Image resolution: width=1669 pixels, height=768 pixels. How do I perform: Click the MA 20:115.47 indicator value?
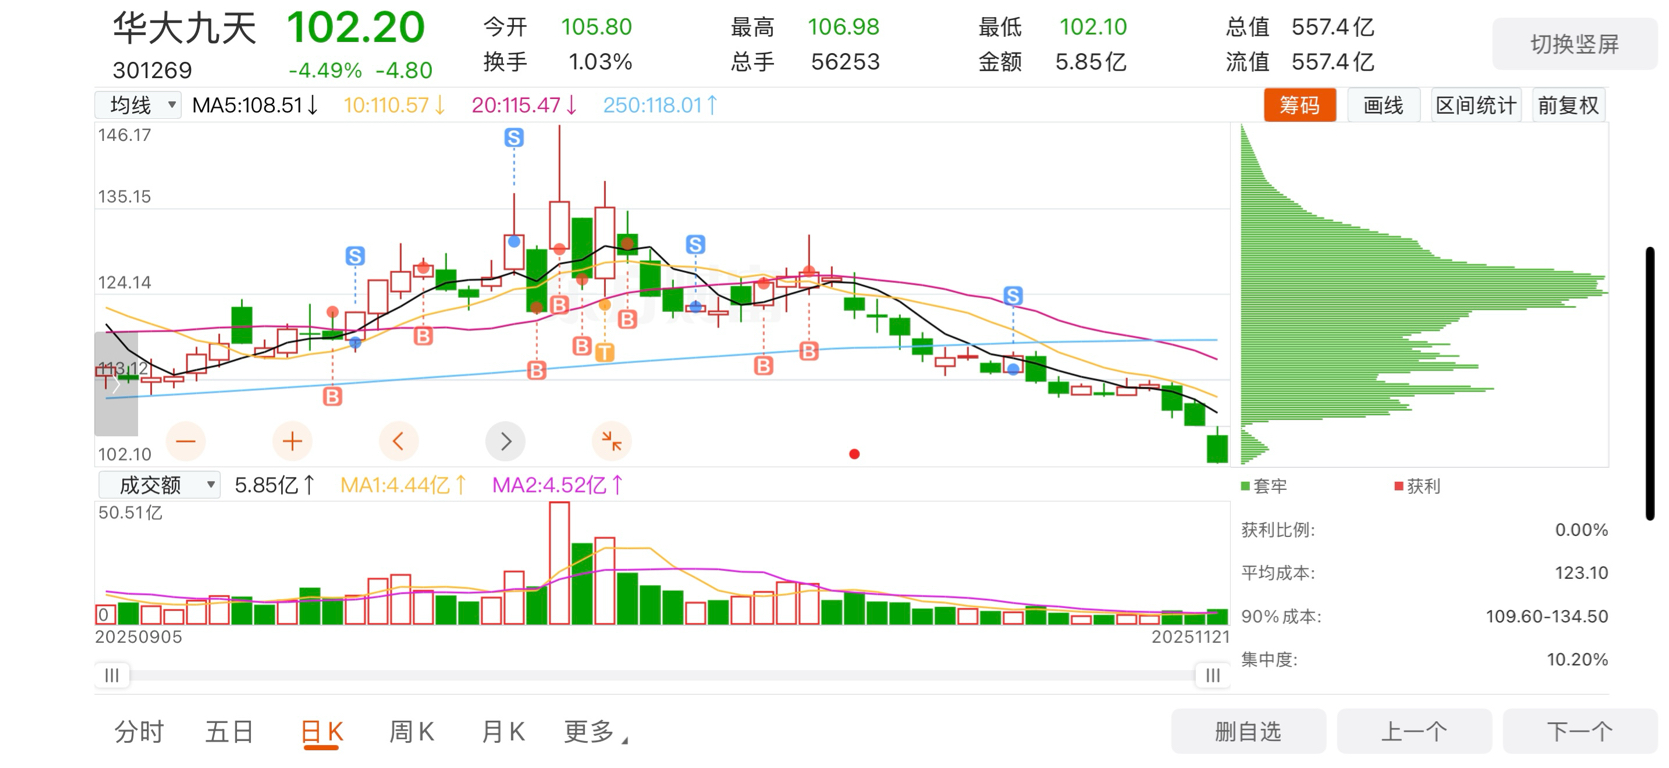[x=525, y=105]
